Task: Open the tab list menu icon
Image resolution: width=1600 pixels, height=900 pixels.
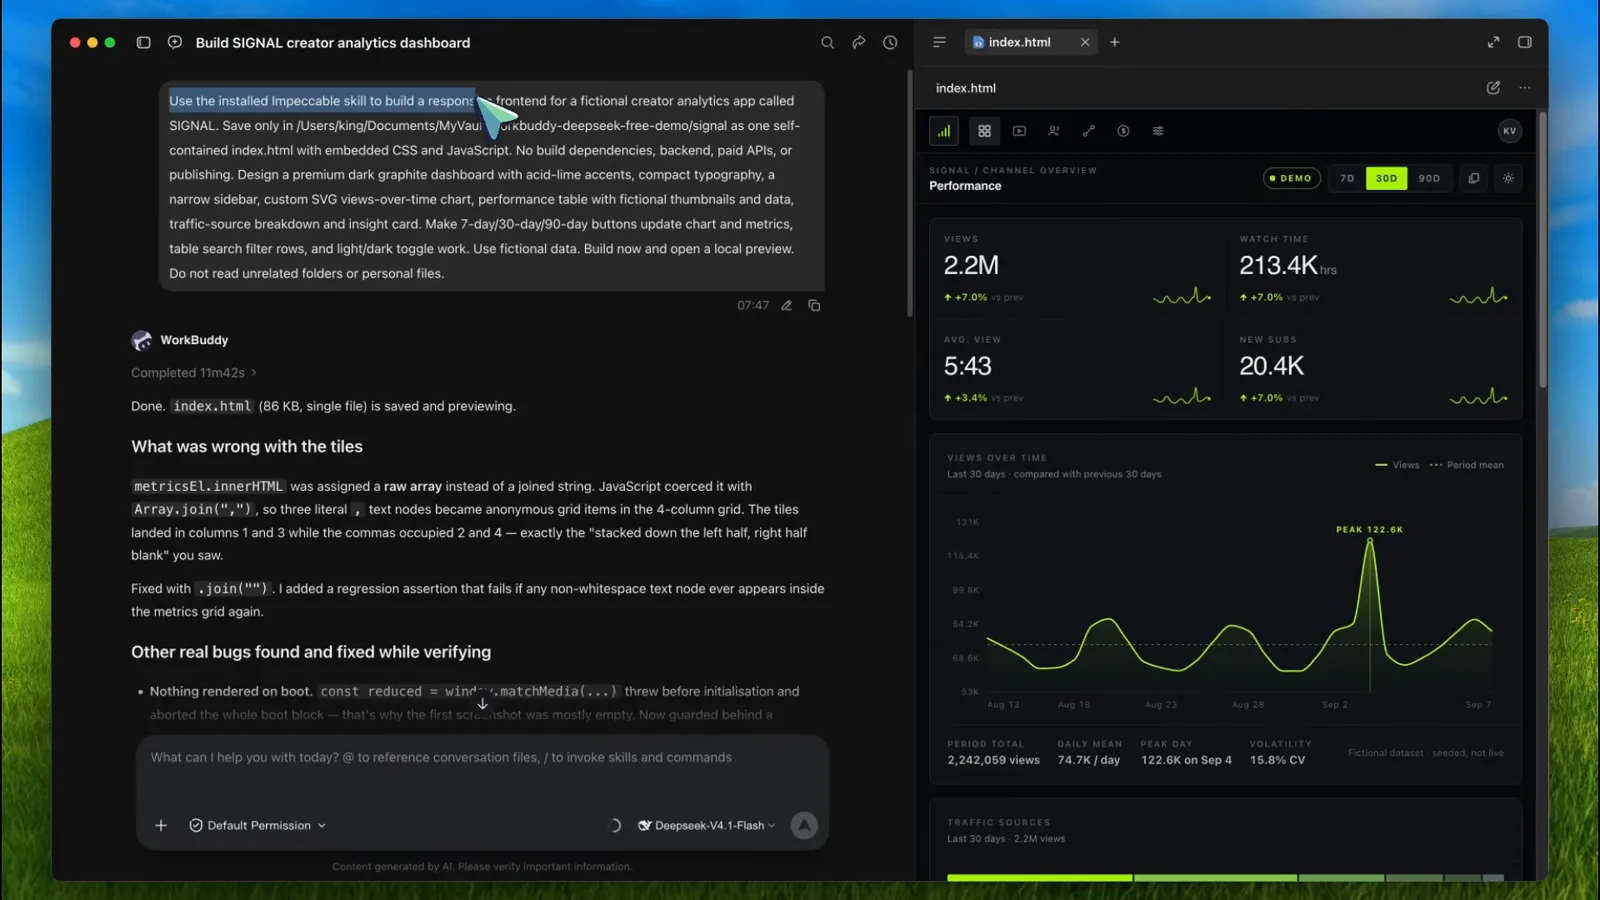Action: click(x=939, y=42)
